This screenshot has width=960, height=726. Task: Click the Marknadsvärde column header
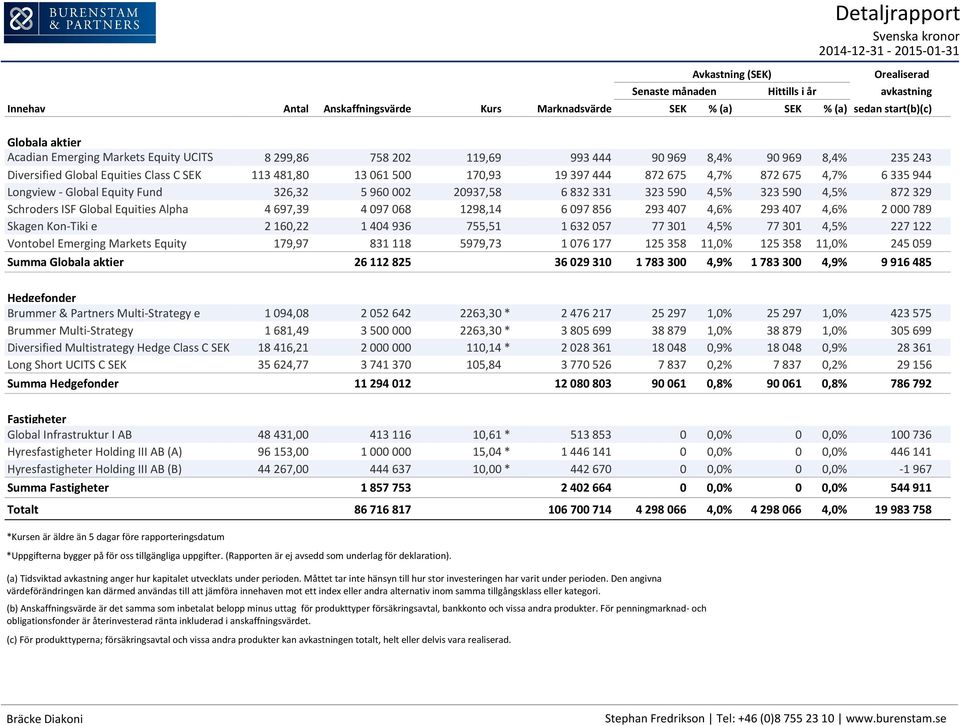pos(574,109)
